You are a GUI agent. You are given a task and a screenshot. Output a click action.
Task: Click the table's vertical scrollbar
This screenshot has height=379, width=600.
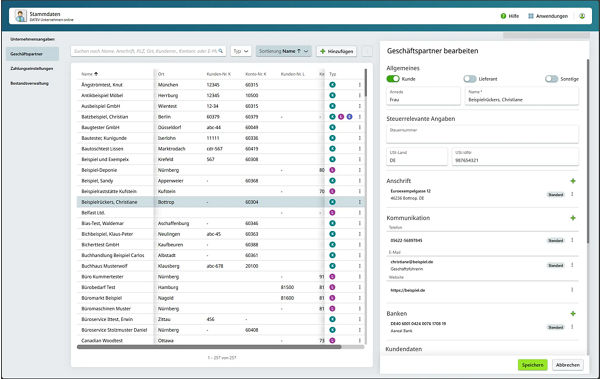(x=366, y=82)
